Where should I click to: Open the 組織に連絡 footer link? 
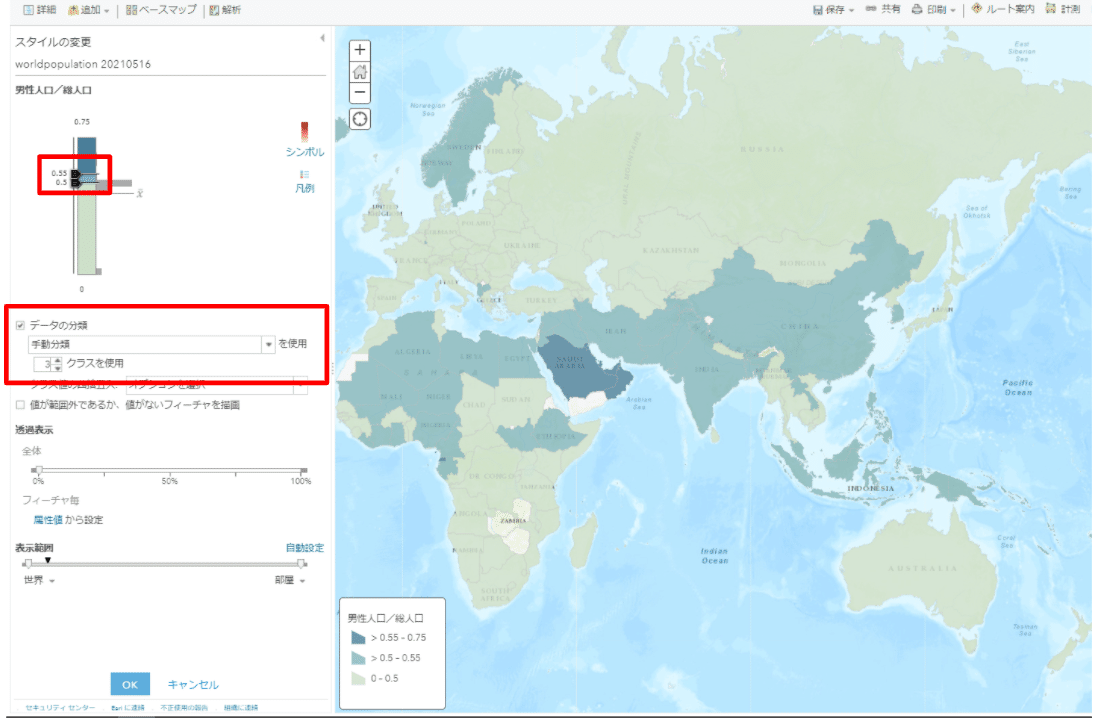[x=241, y=708]
